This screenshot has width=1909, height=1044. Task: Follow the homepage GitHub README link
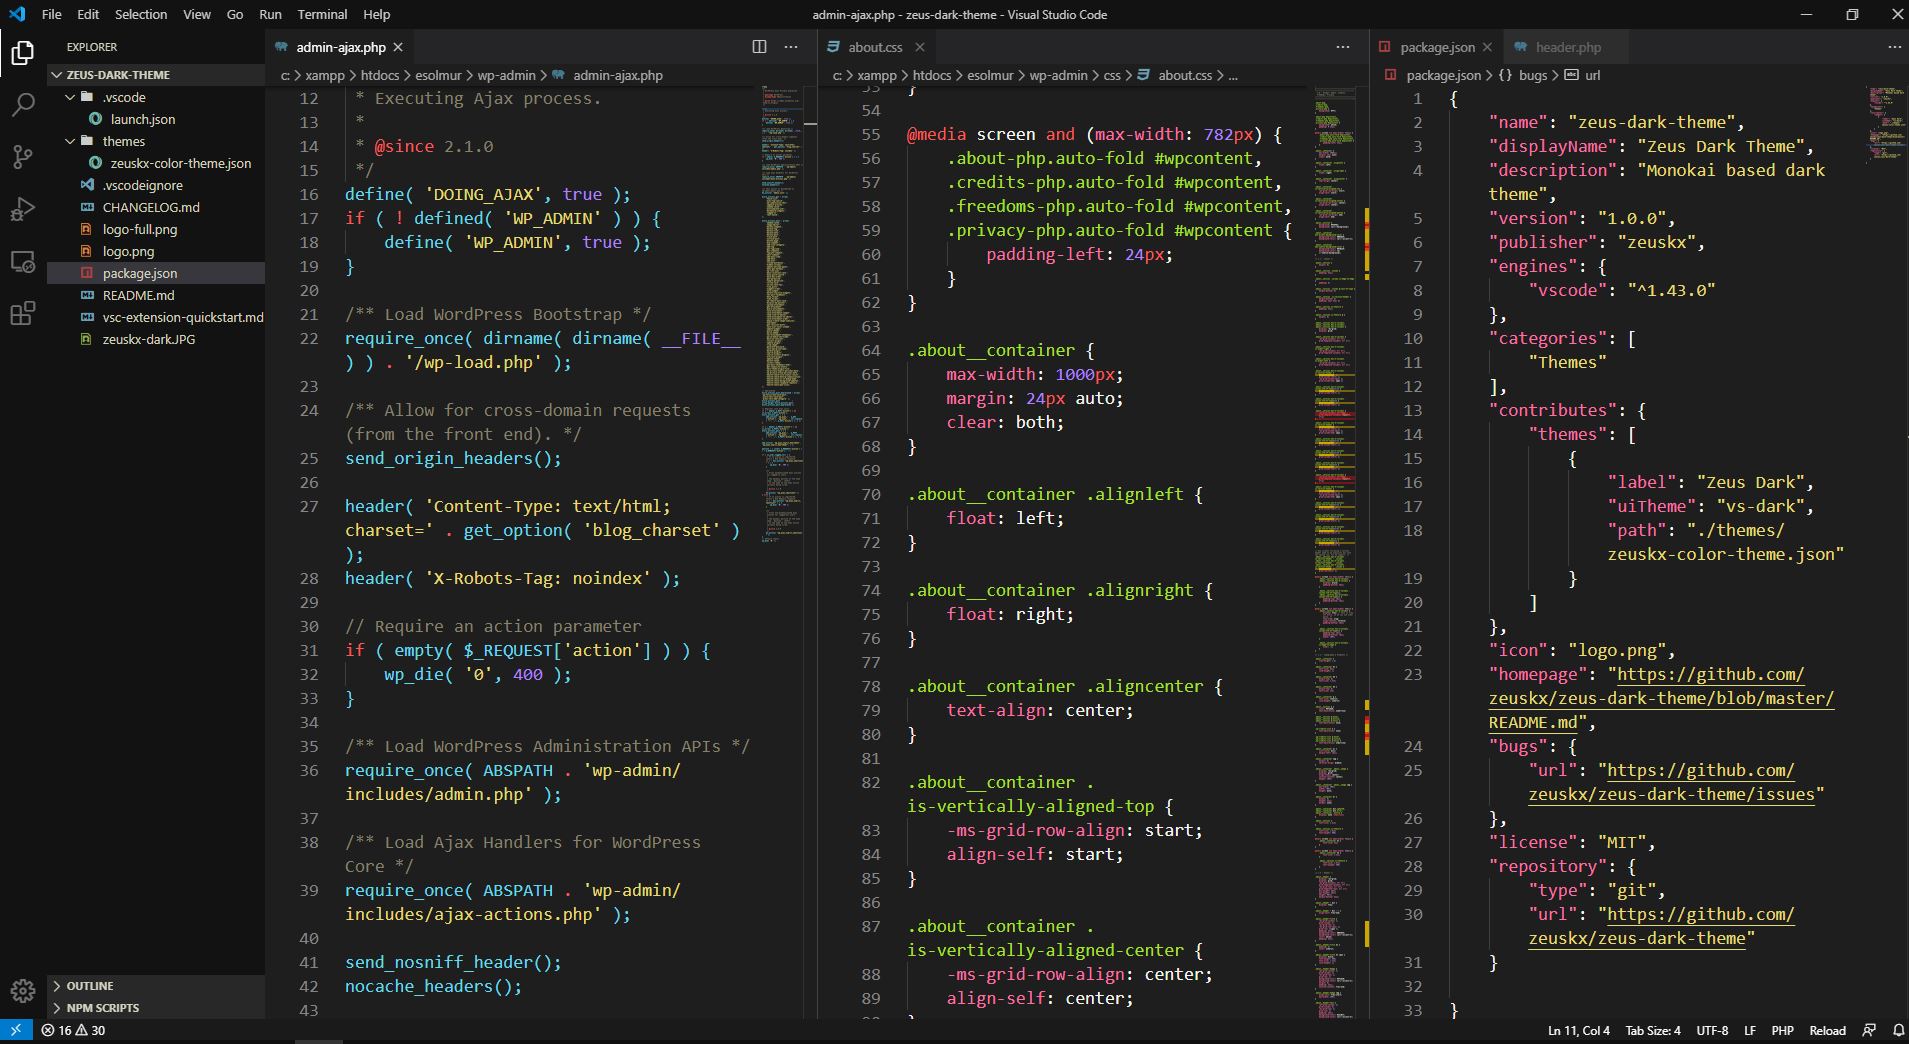click(1661, 698)
